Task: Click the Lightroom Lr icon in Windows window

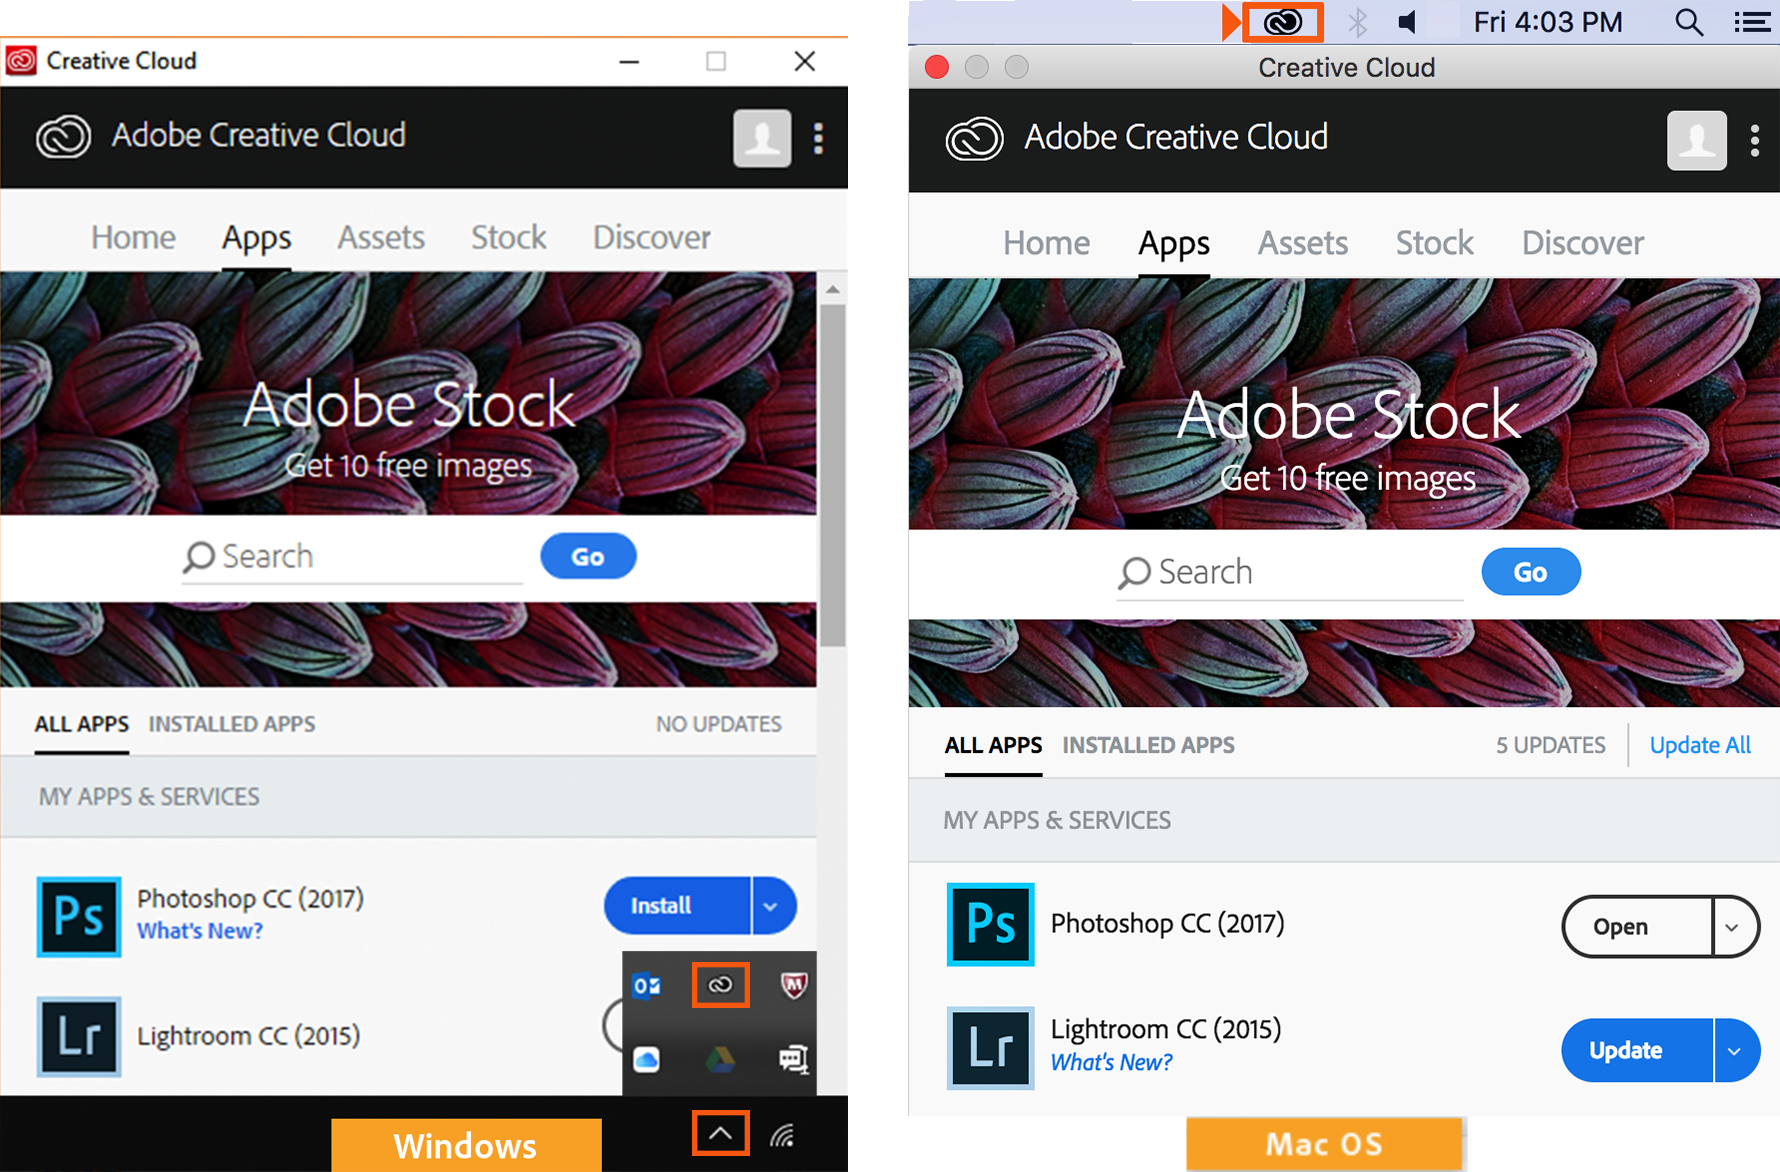Action: [79, 1036]
